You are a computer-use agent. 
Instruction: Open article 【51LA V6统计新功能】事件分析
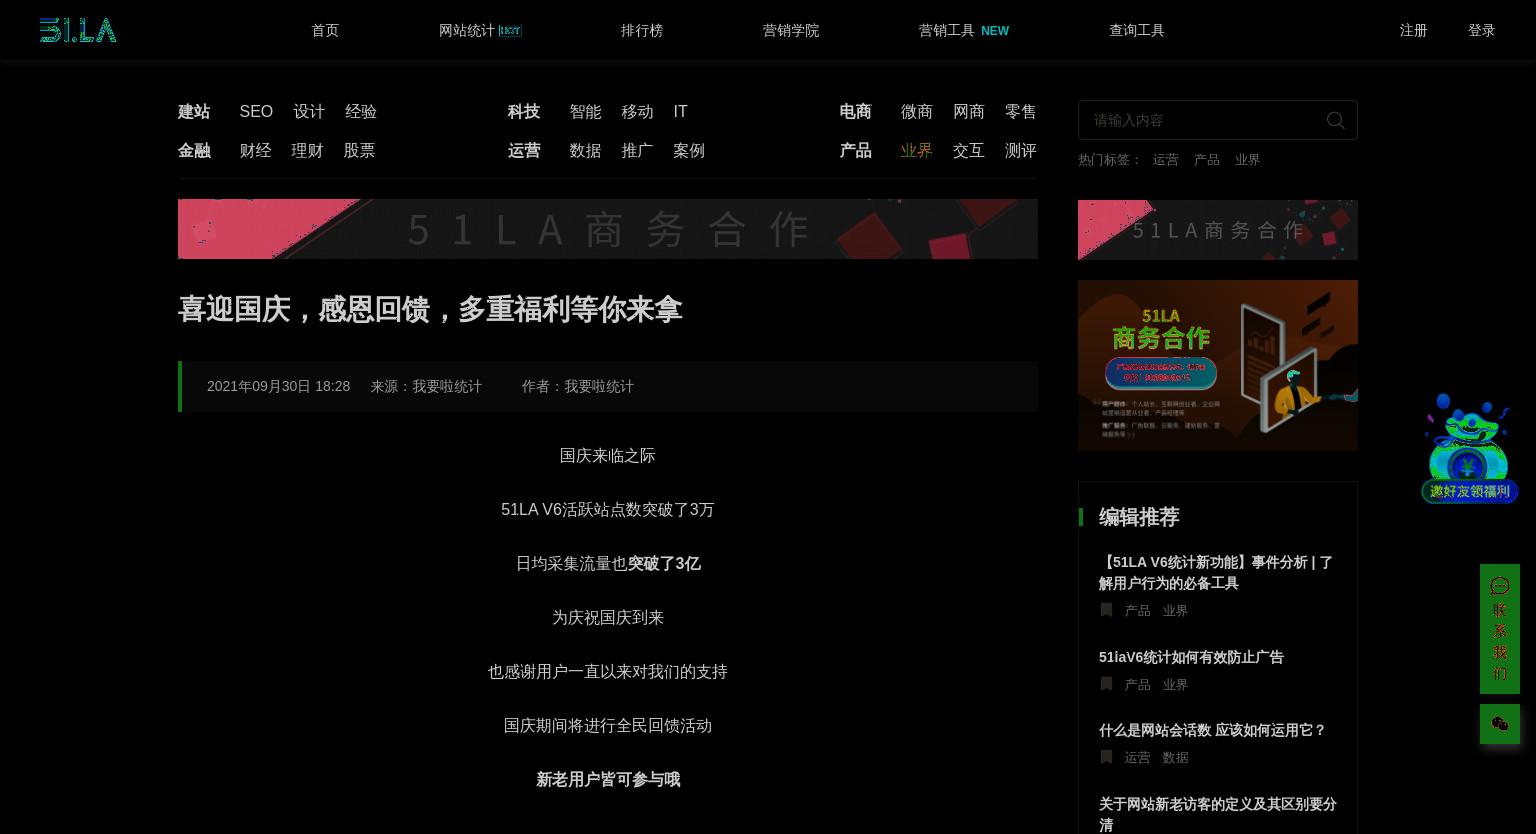click(x=1216, y=572)
